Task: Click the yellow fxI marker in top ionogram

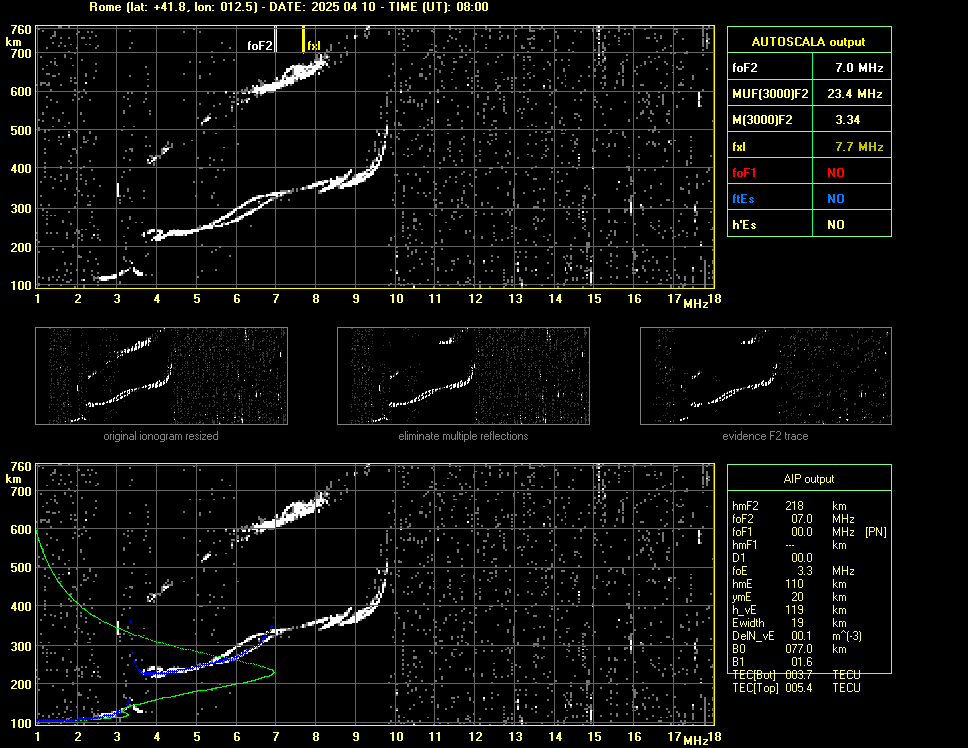Action: [x=303, y=39]
